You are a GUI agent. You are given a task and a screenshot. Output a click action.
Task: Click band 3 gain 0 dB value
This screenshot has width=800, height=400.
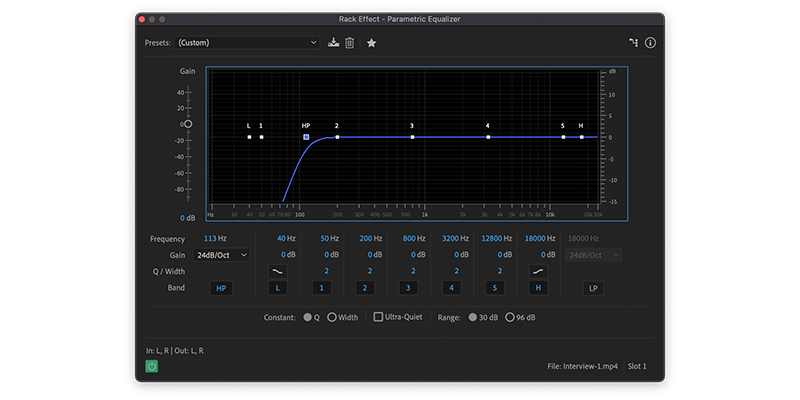click(x=418, y=255)
